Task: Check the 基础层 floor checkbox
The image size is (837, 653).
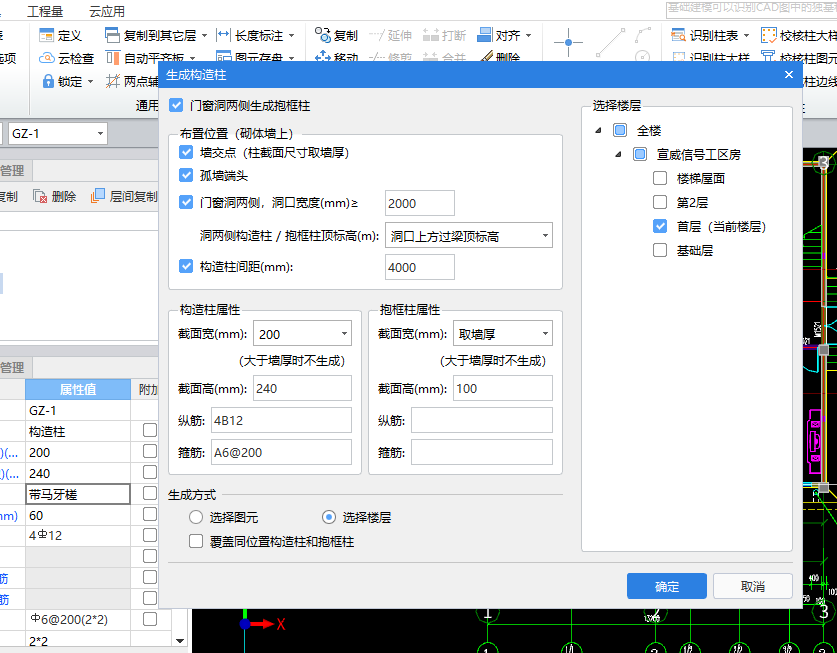Action: 660,250
